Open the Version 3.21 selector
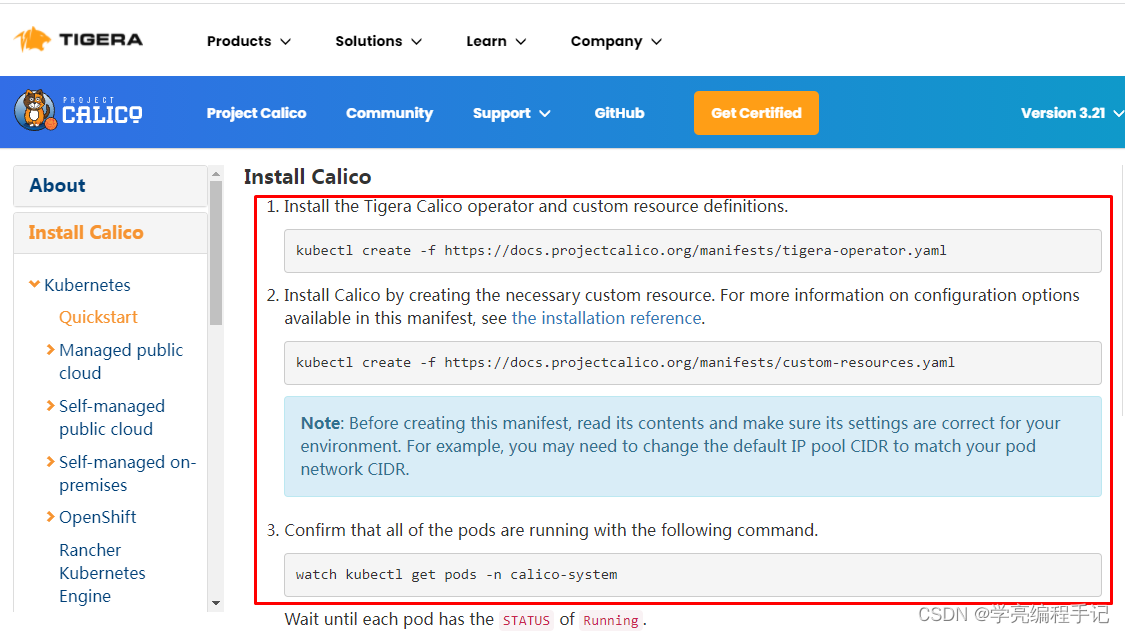The width and height of the screenshot is (1125, 633). click(x=1072, y=113)
